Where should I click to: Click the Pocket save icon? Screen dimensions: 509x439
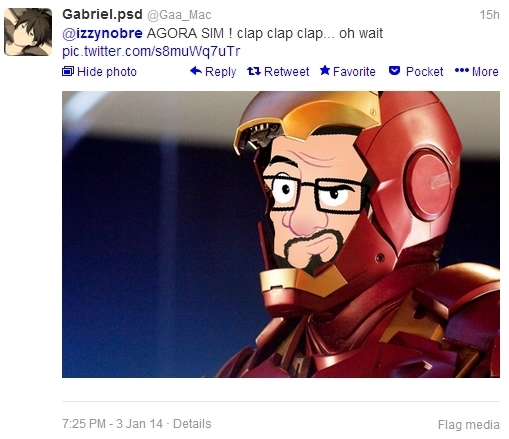394,71
